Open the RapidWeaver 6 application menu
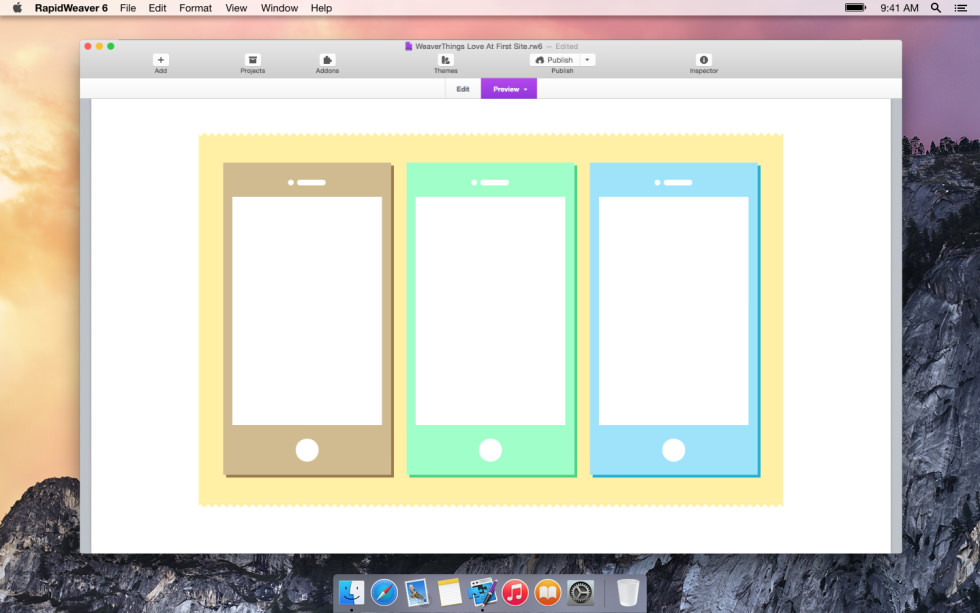Viewport: 980px width, 613px height. [x=71, y=8]
